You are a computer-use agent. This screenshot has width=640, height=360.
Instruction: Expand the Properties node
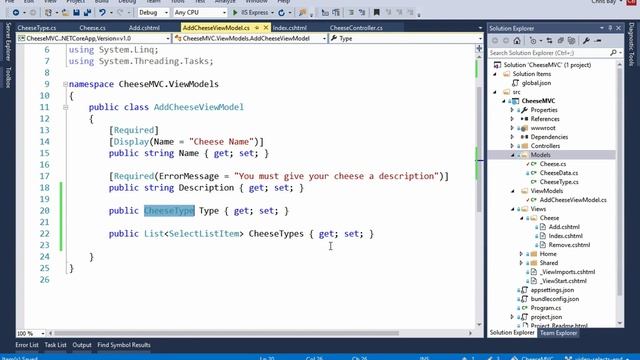click(513, 110)
